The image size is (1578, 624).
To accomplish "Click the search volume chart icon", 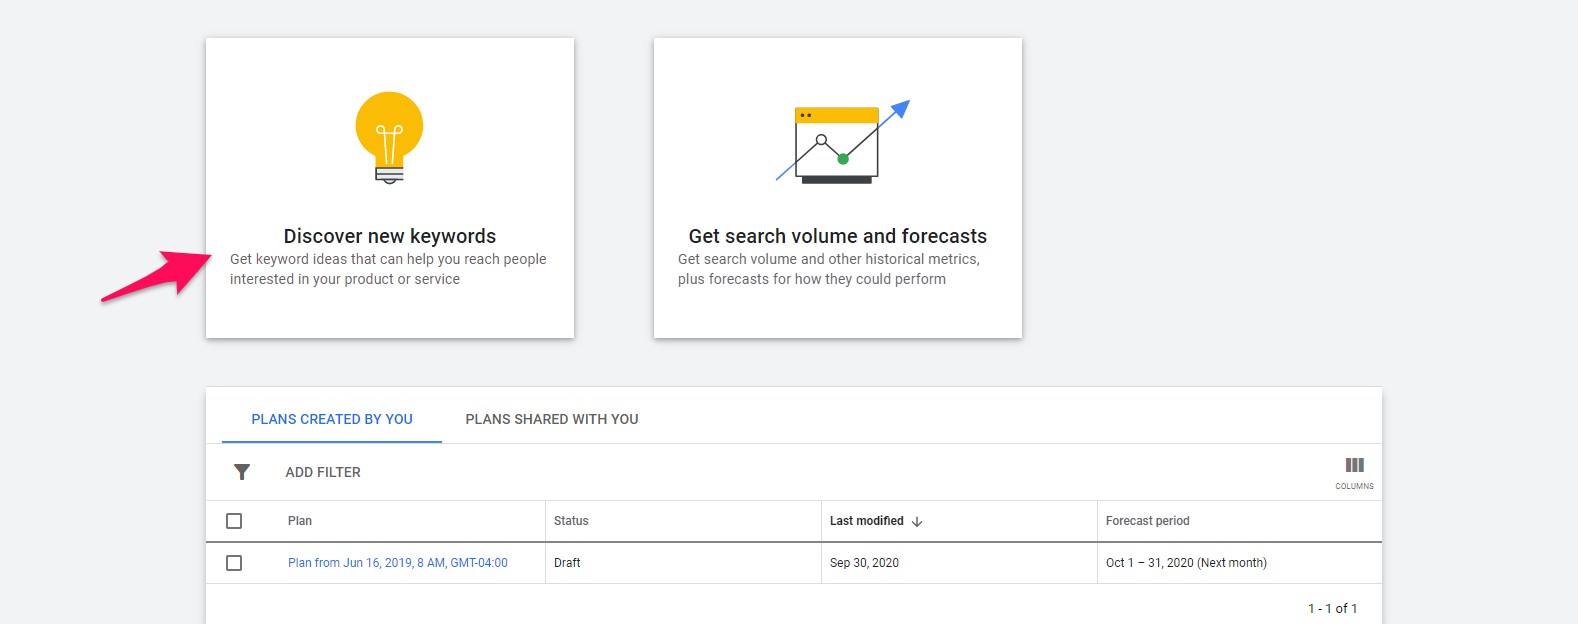I will 838,143.
